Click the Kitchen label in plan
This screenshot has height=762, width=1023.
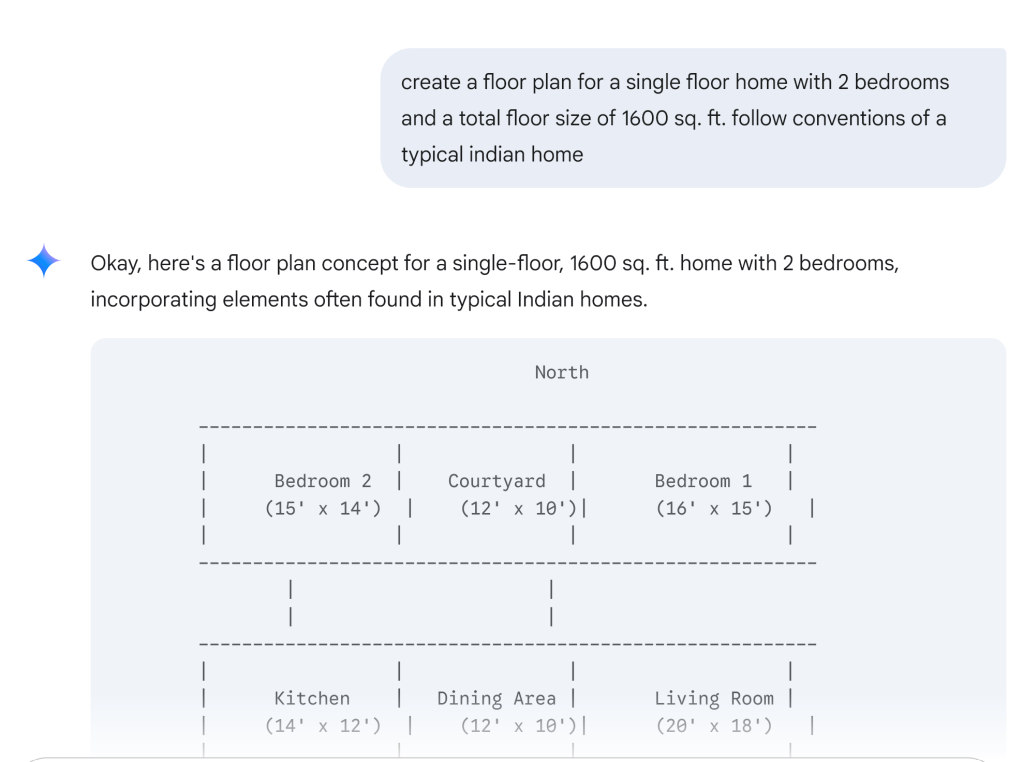(312, 698)
